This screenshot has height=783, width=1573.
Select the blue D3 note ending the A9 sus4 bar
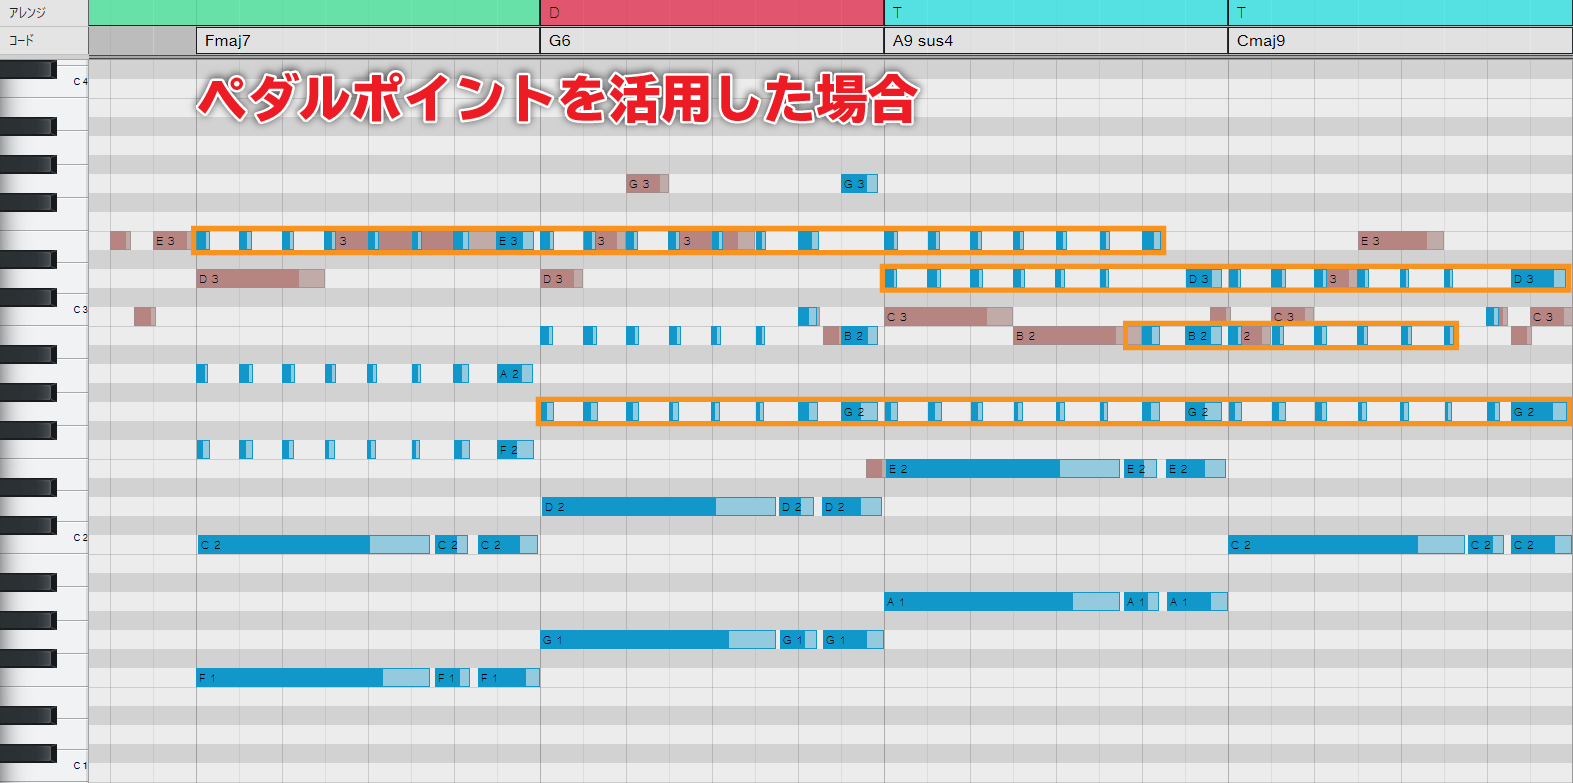(1203, 279)
